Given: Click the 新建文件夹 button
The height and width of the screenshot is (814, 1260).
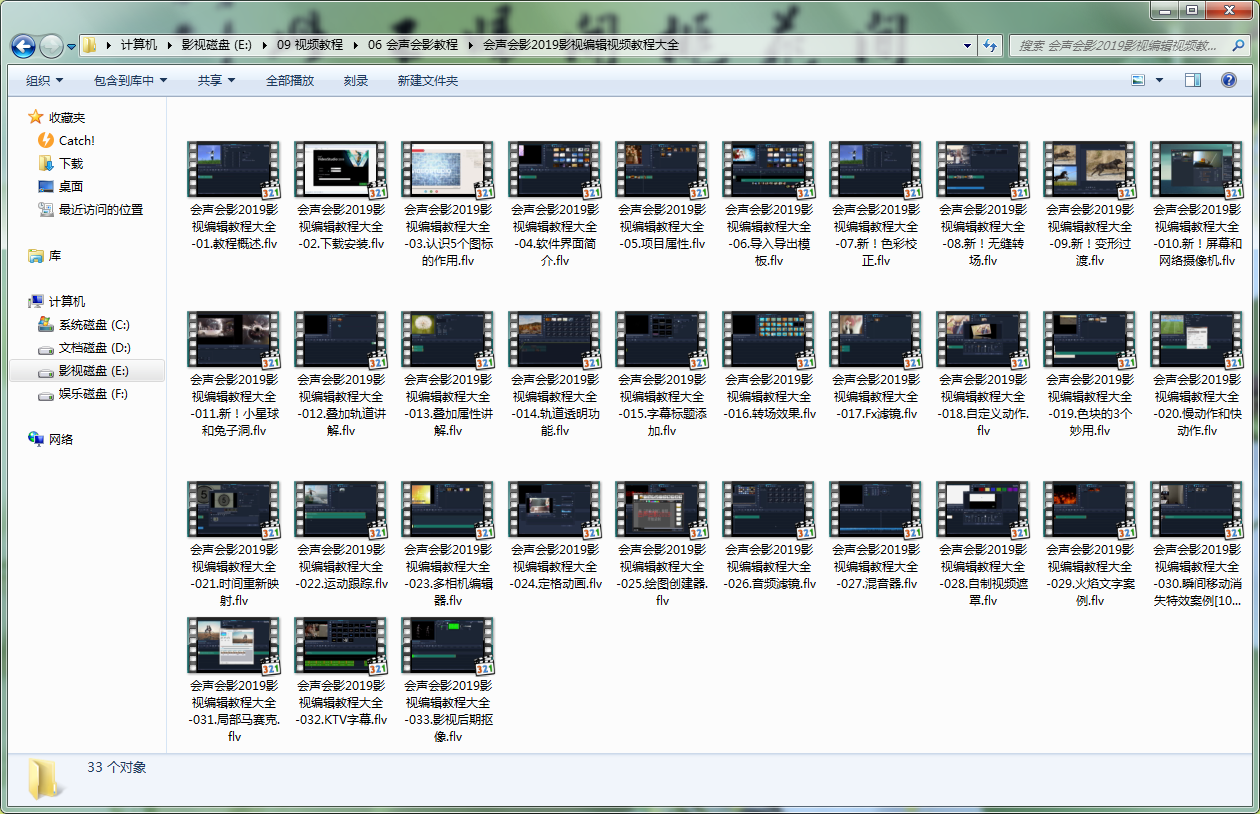Looking at the screenshot, I should tap(427, 80).
